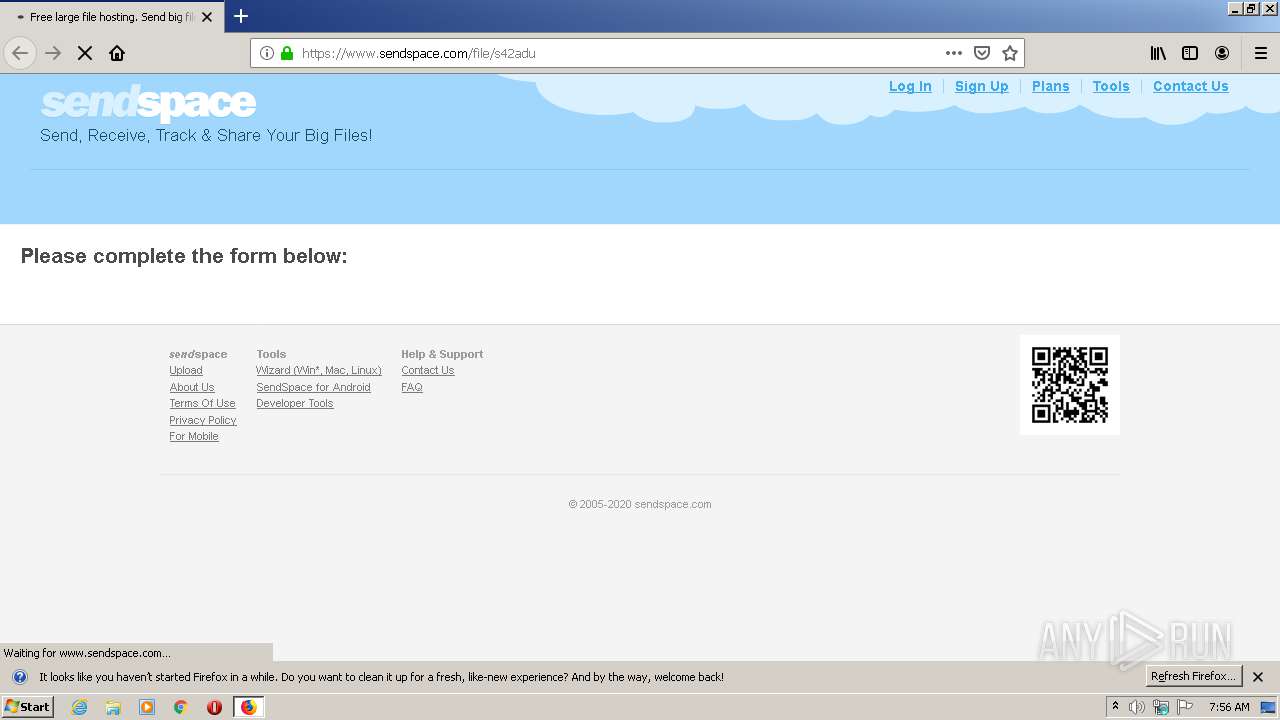Open the Sign Up link
The image size is (1280, 720).
click(982, 86)
